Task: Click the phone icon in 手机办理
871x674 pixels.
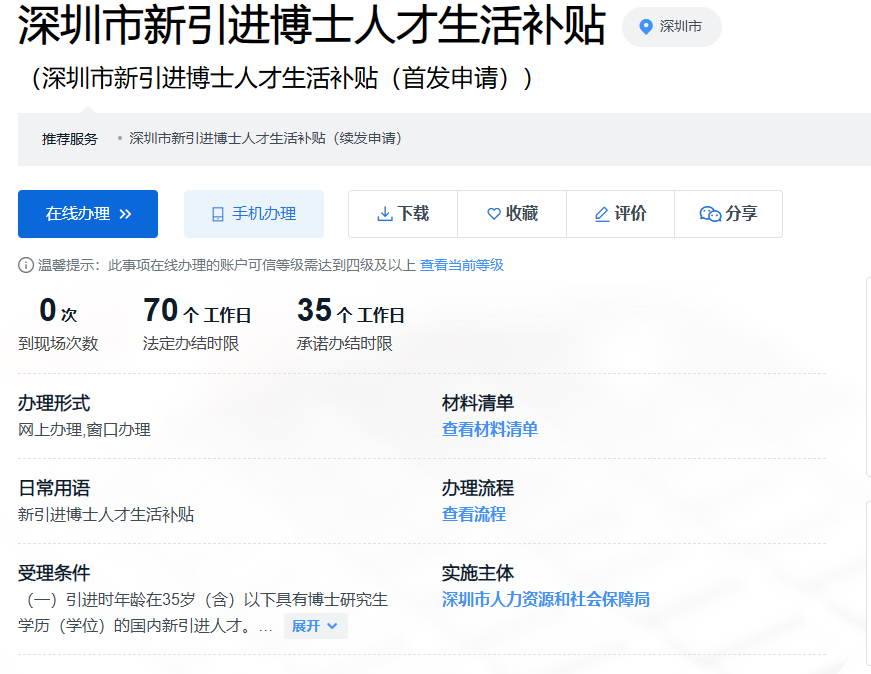Action: [218, 214]
